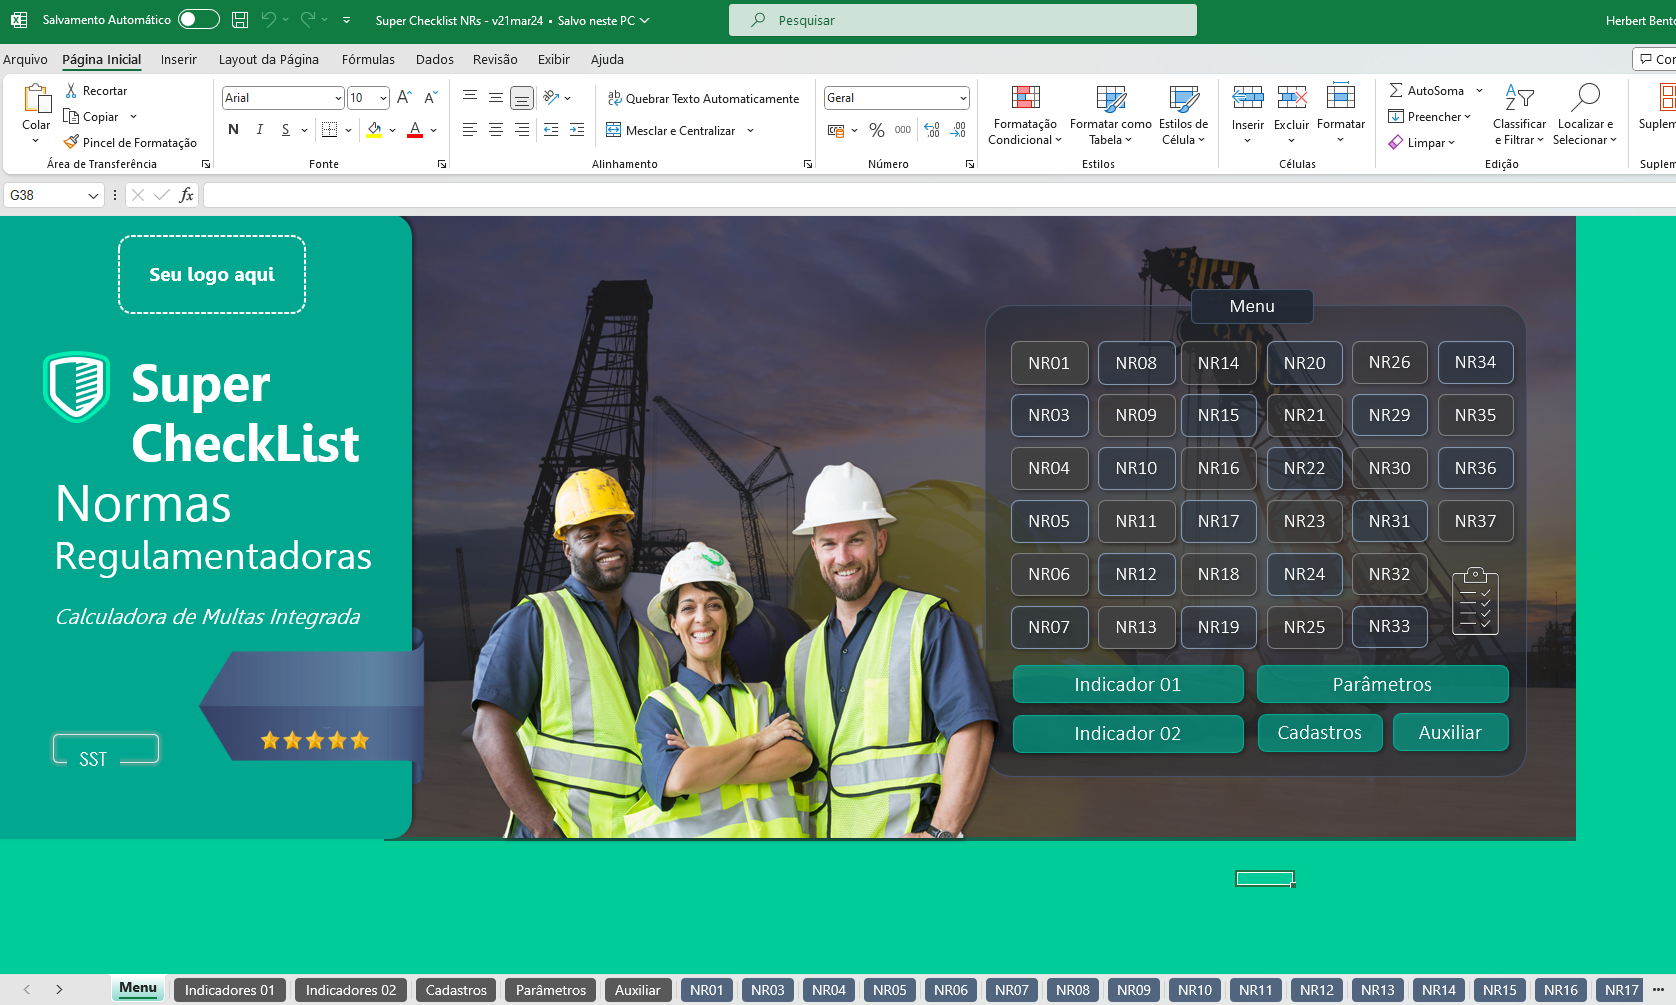This screenshot has width=1676, height=1005.
Task: Click the Inserir cells icon
Action: click(x=1247, y=97)
